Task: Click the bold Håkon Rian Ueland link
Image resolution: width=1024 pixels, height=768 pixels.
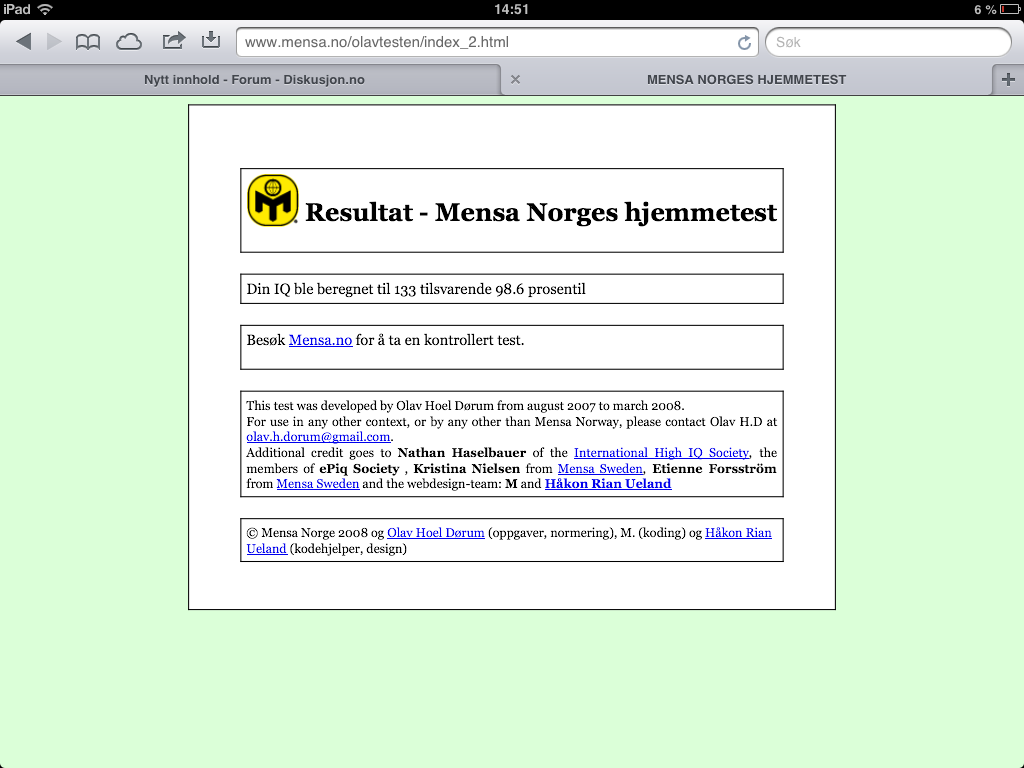Action: [x=608, y=484]
